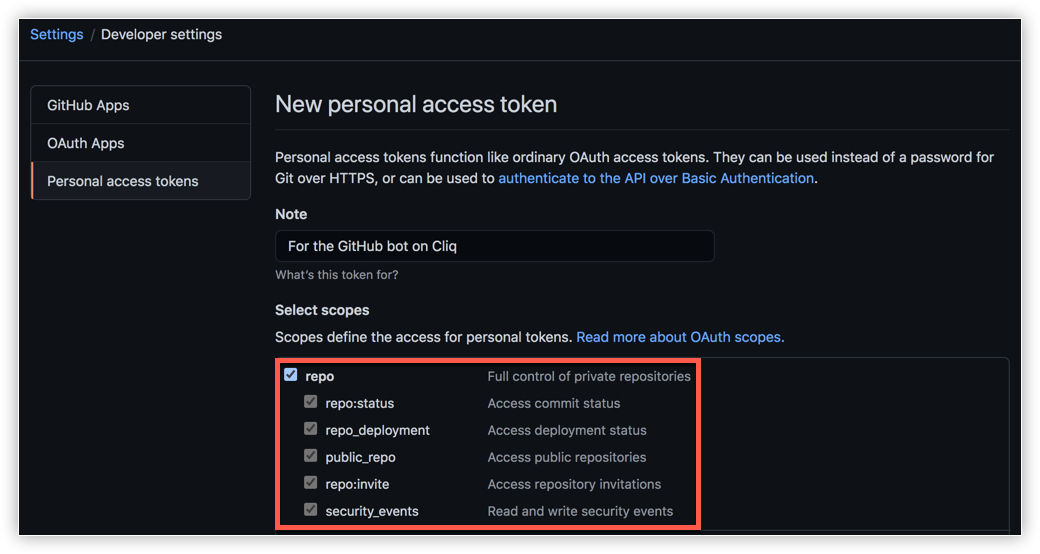Toggle the repo:status checkbox
Viewport: 1040px width, 554px height.
[x=311, y=402]
